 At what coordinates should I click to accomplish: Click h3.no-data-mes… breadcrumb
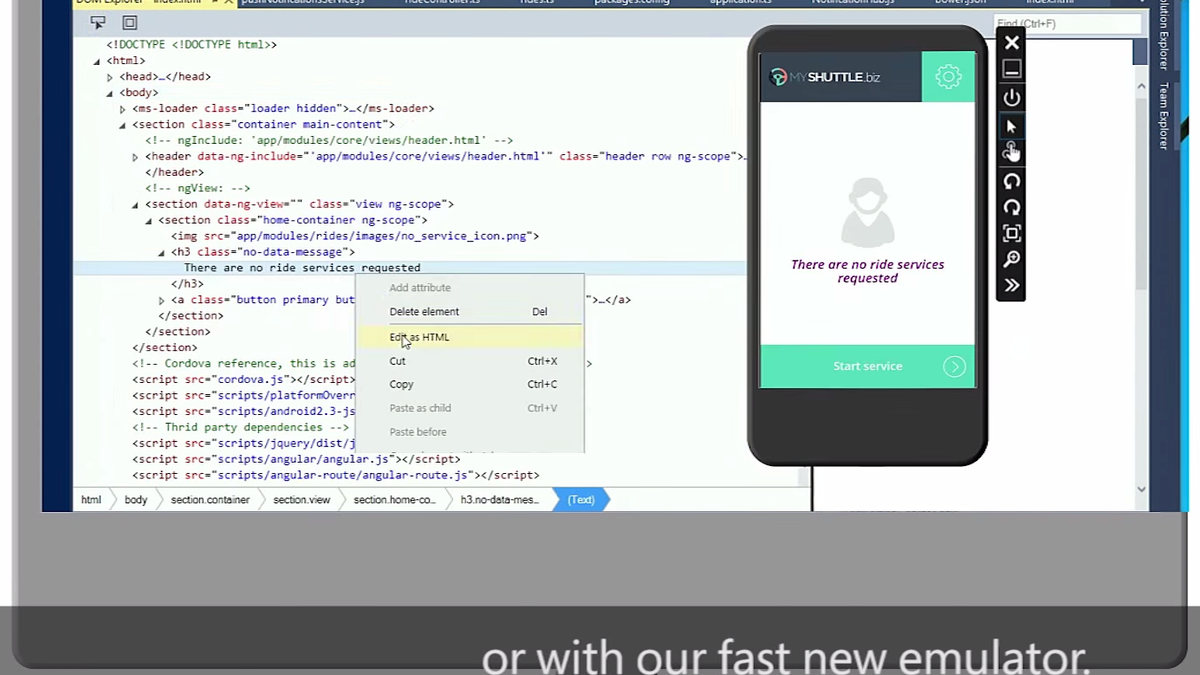pyautogui.click(x=499, y=500)
